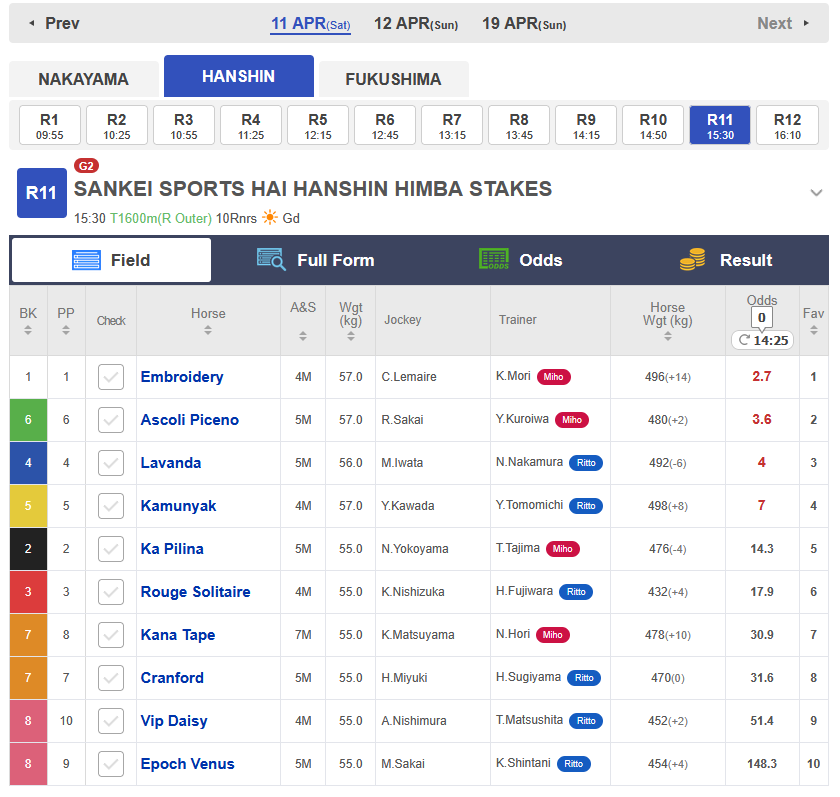Viewport: 840px width, 797px height.
Task: Sort by Wgt (kg) column
Action: [x=351, y=336]
